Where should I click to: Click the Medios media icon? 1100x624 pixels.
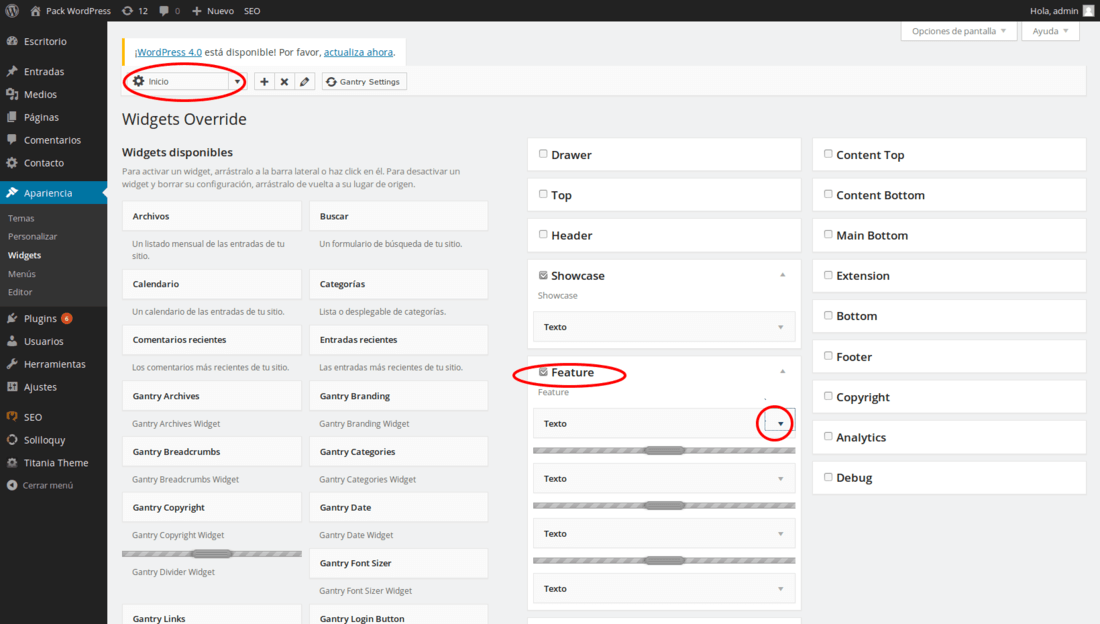coord(12,94)
